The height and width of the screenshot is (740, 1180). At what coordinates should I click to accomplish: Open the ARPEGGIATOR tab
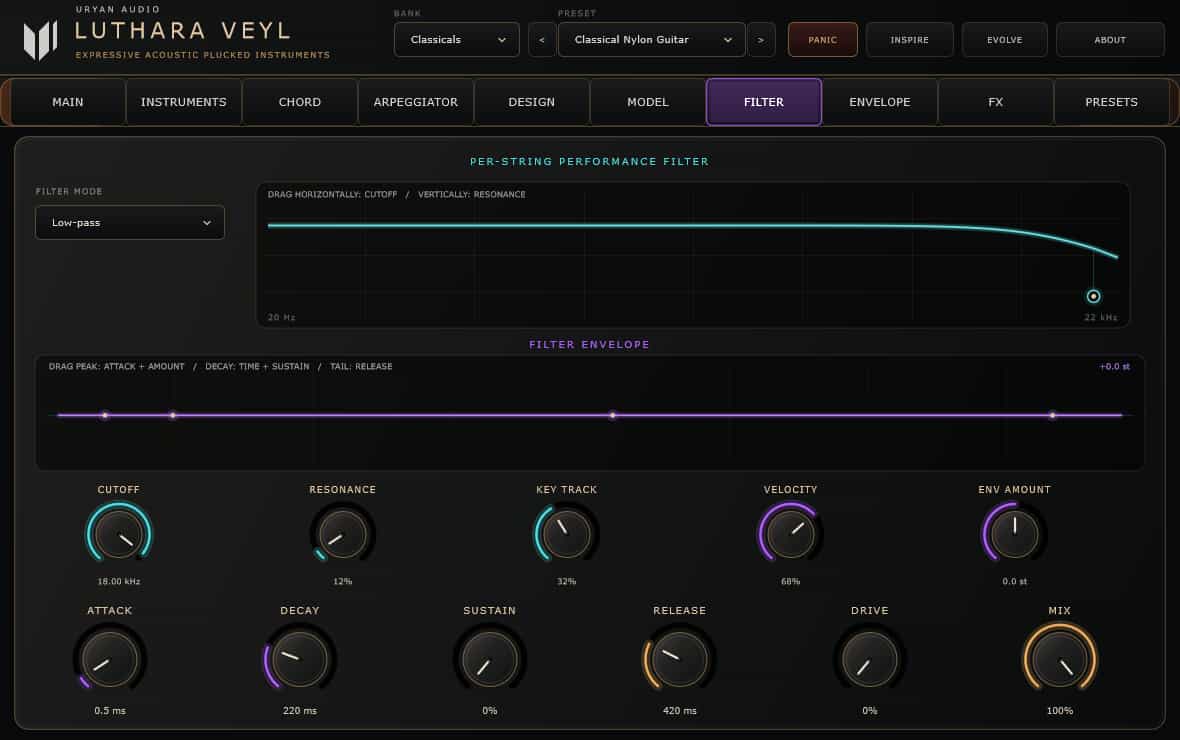tap(415, 102)
